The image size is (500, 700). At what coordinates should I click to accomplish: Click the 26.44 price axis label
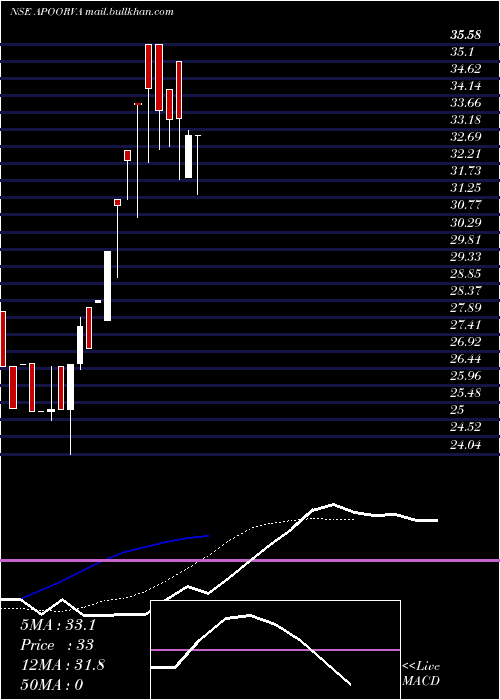(x=466, y=359)
